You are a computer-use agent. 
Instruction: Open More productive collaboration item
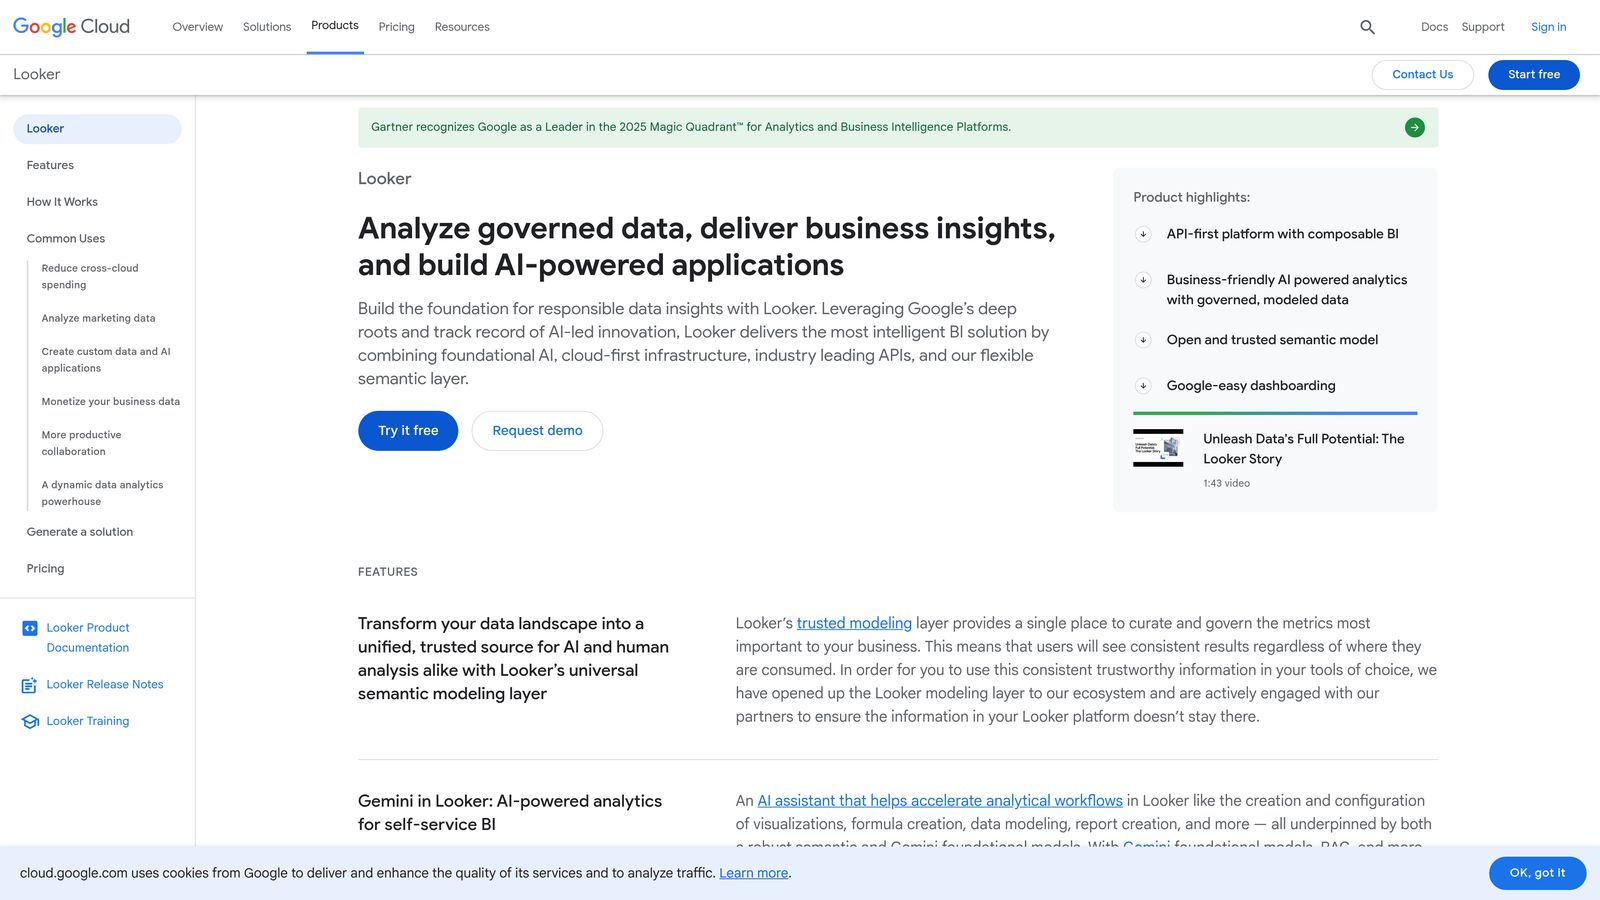coord(81,443)
